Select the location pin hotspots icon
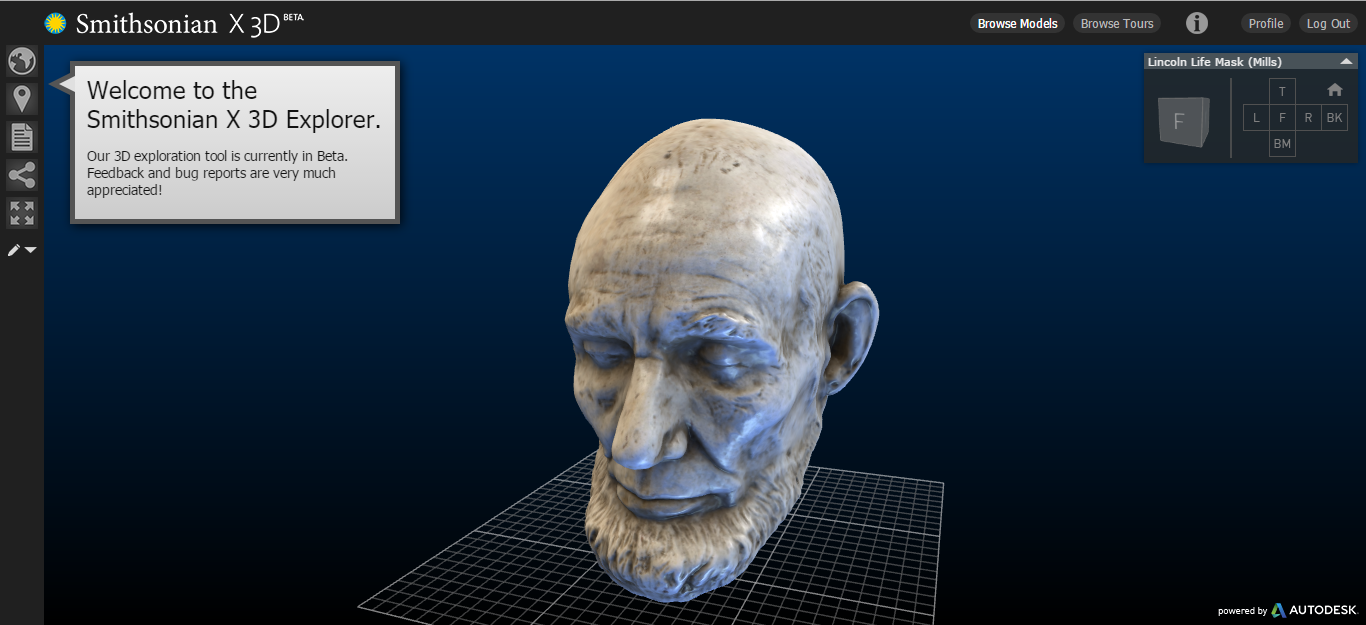Image resolution: width=1366 pixels, height=625 pixels. [22, 98]
